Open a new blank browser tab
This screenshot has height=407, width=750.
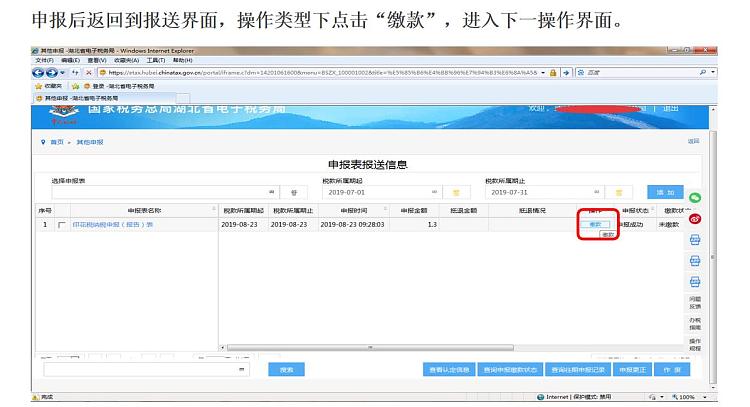[183, 98]
